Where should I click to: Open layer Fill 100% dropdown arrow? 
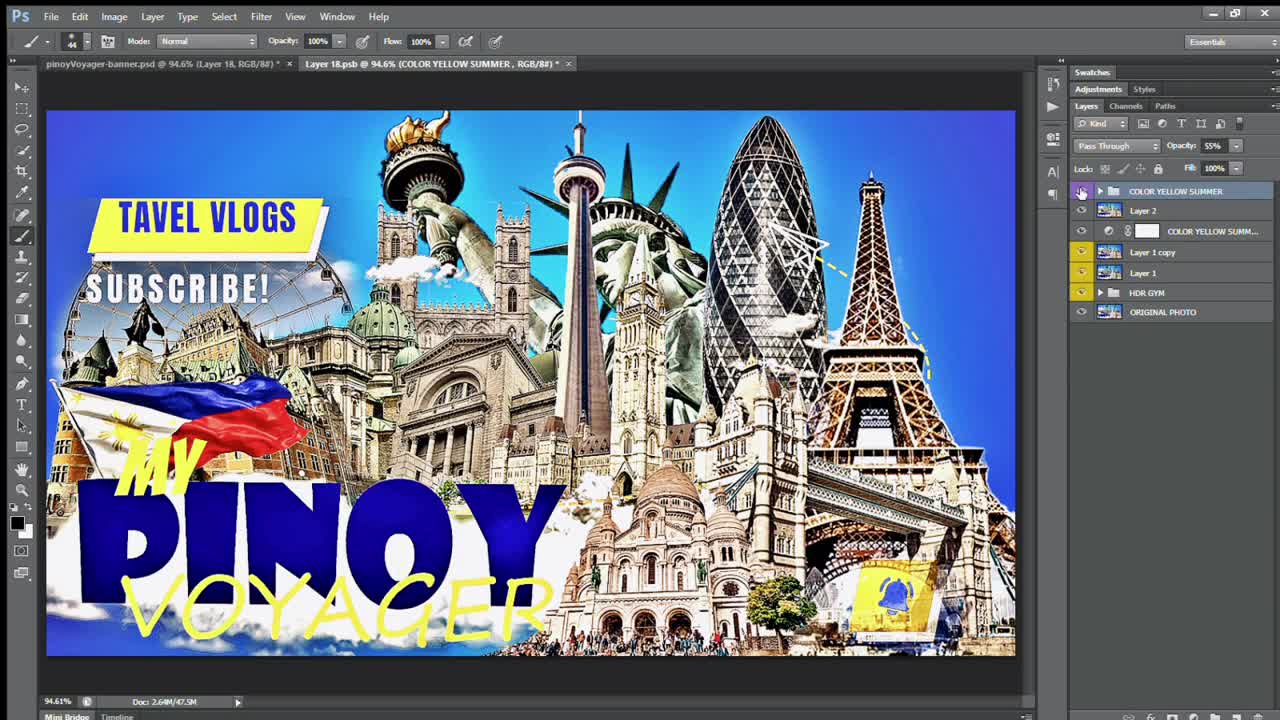tap(1236, 168)
